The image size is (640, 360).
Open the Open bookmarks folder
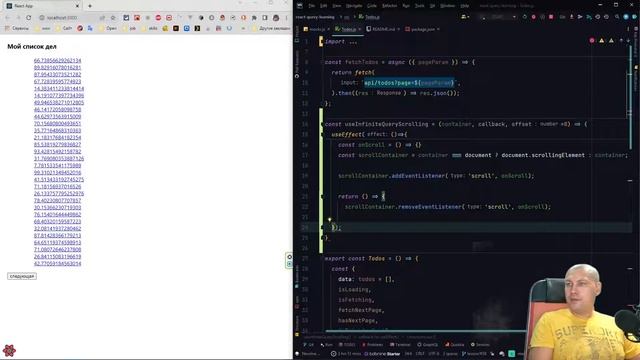click(x=108, y=28)
